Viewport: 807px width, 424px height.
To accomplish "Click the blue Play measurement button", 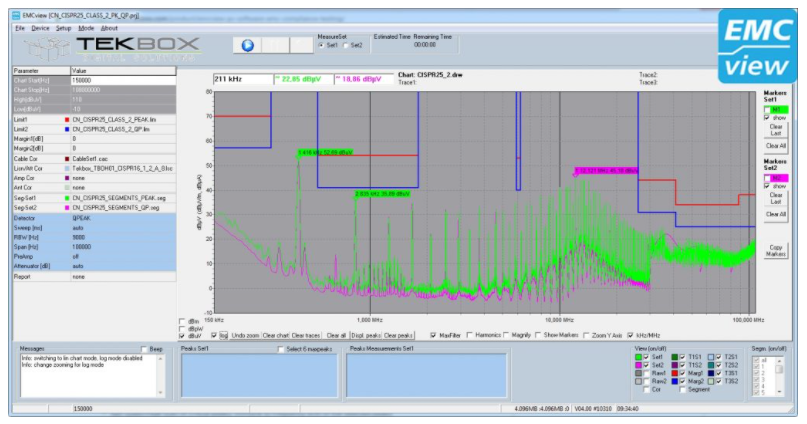I will (247, 45).
